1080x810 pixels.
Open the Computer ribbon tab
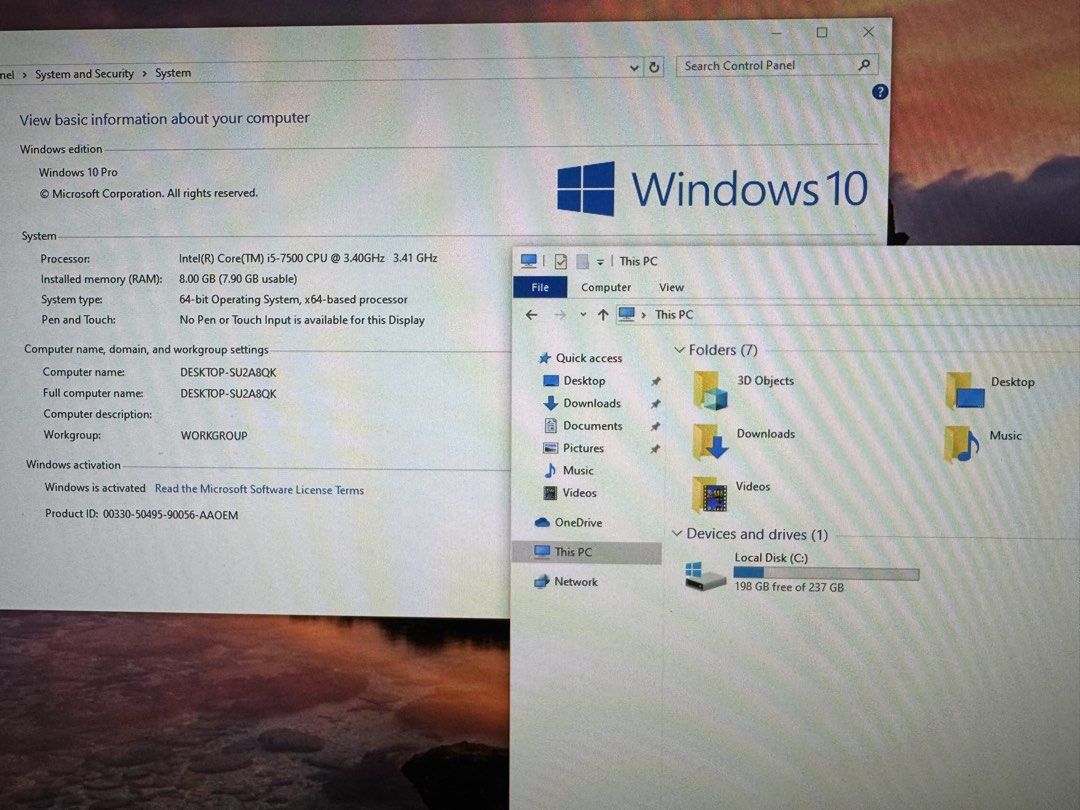tap(605, 287)
